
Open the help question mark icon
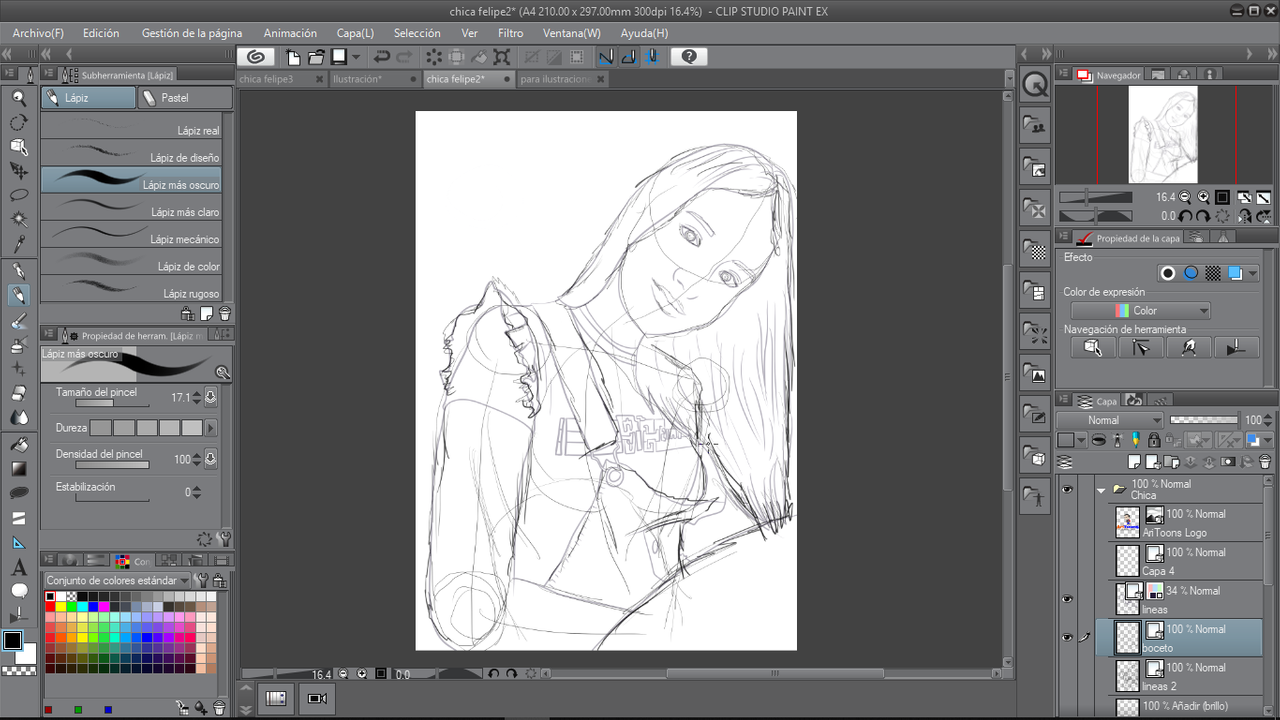(x=688, y=57)
